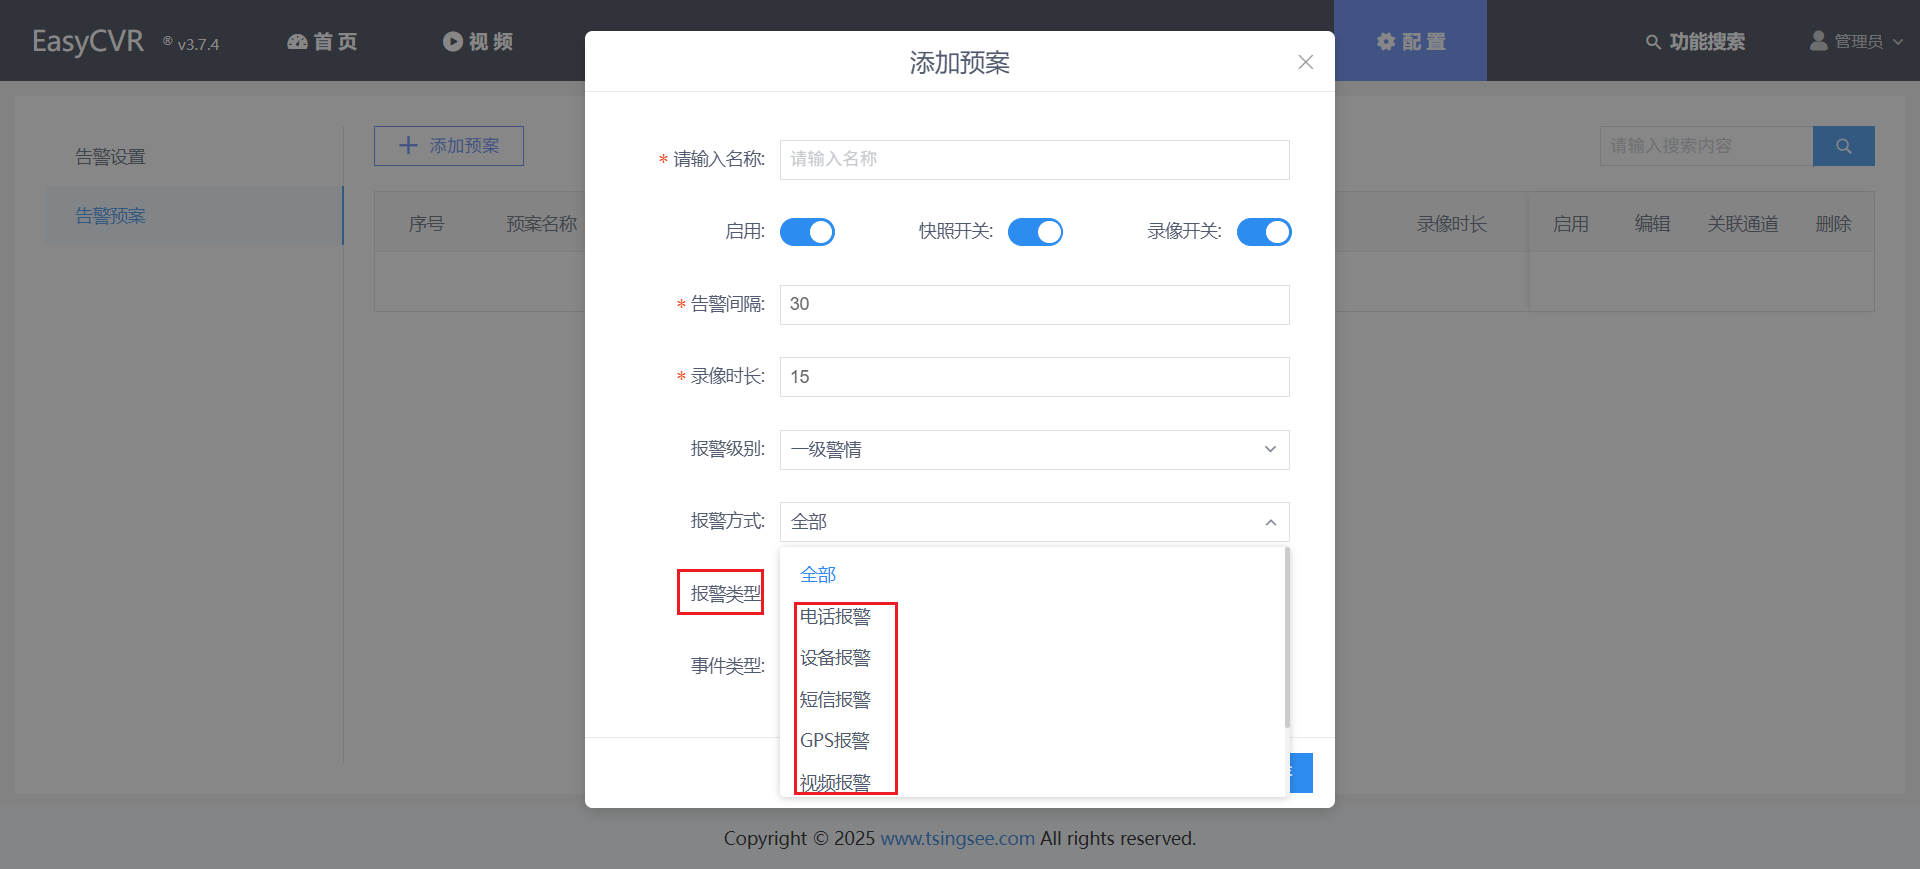Toggle the 启用 switch off
Viewport: 1920px width, 869px height.
pos(807,232)
